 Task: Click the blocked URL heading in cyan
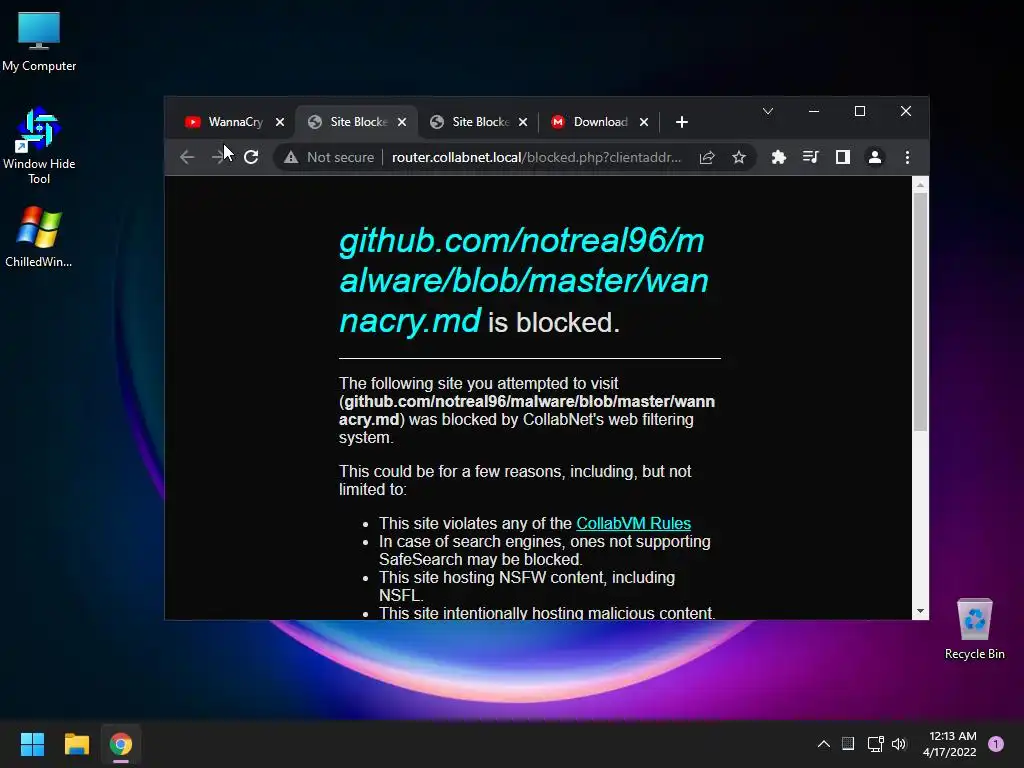[523, 281]
